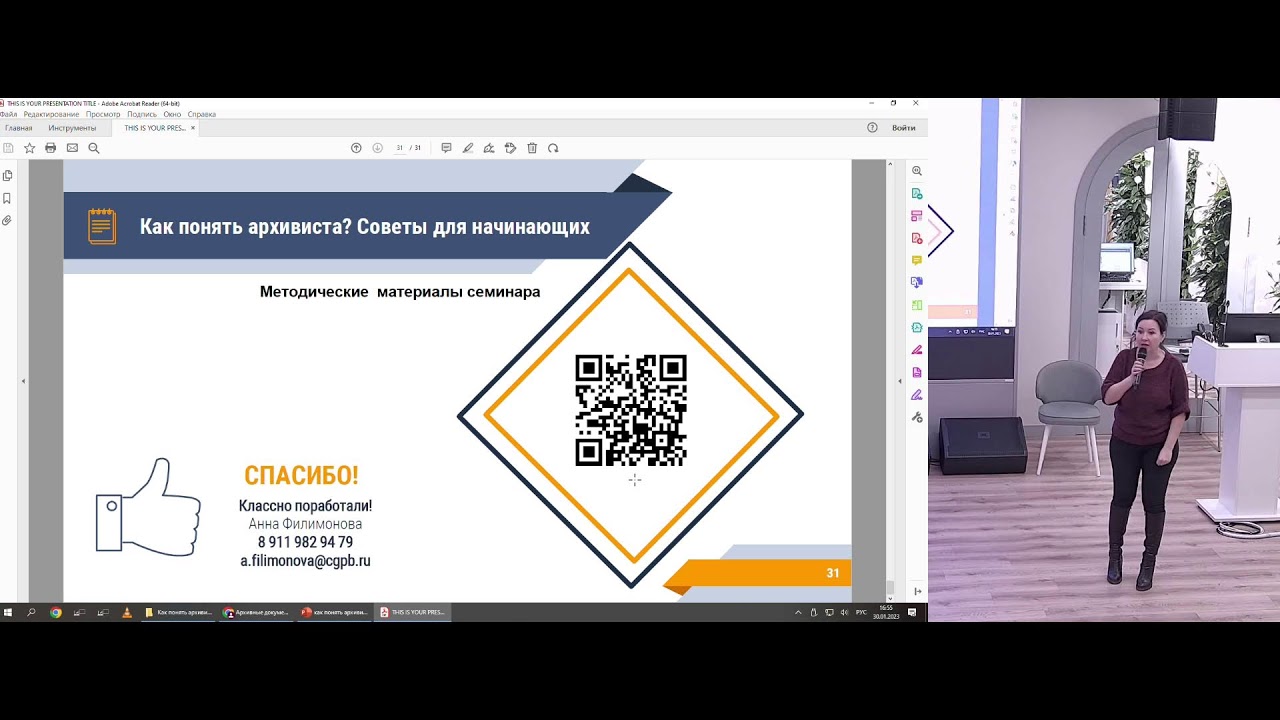This screenshot has width=1280, height=720.
Task: Open green Compare tool icon
Action: click(917, 305)
